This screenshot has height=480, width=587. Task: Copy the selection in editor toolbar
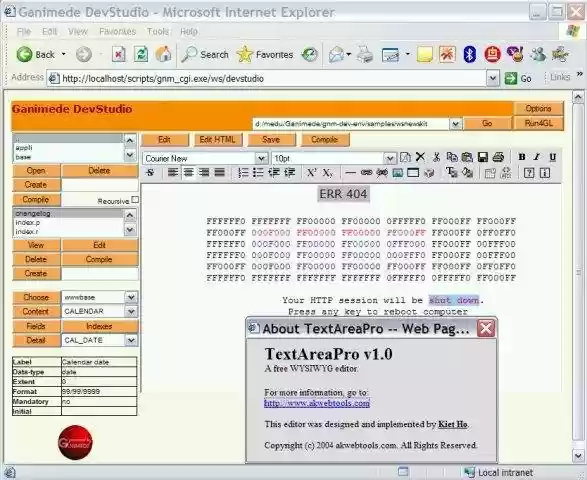(452, 157)
